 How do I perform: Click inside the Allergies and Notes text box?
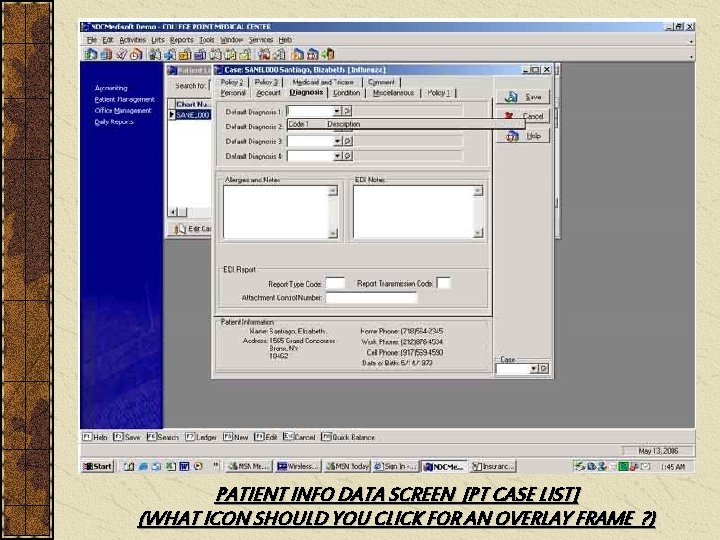pyautogui.click(x=276, y=212)
